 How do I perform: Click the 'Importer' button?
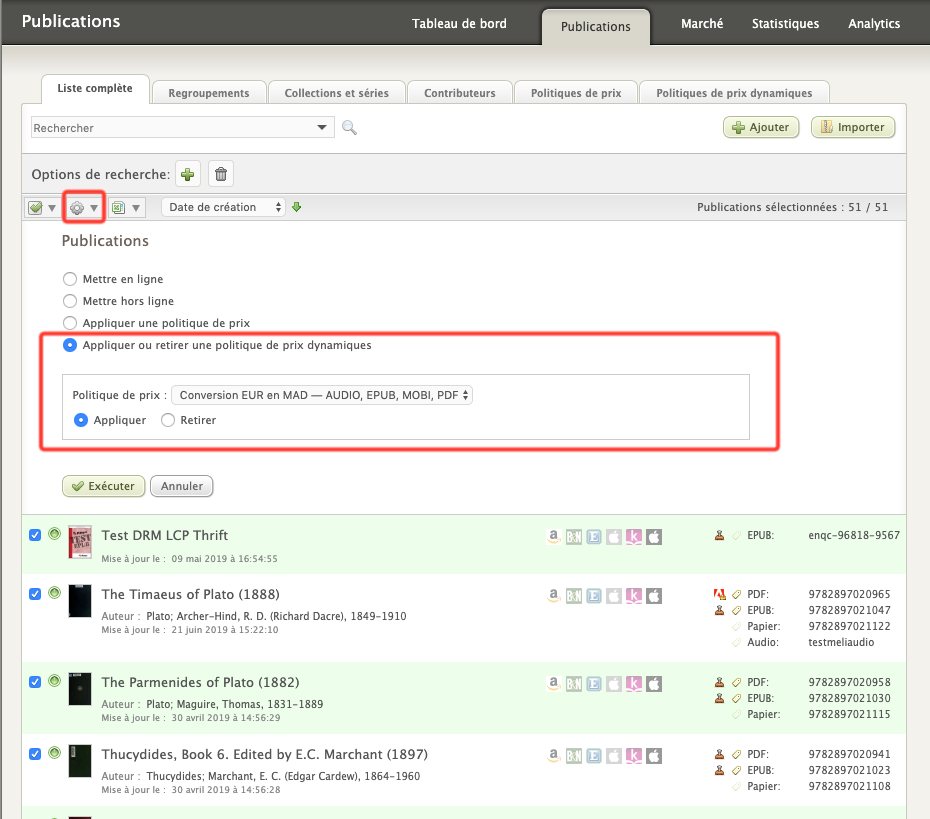tap(852, 127)
